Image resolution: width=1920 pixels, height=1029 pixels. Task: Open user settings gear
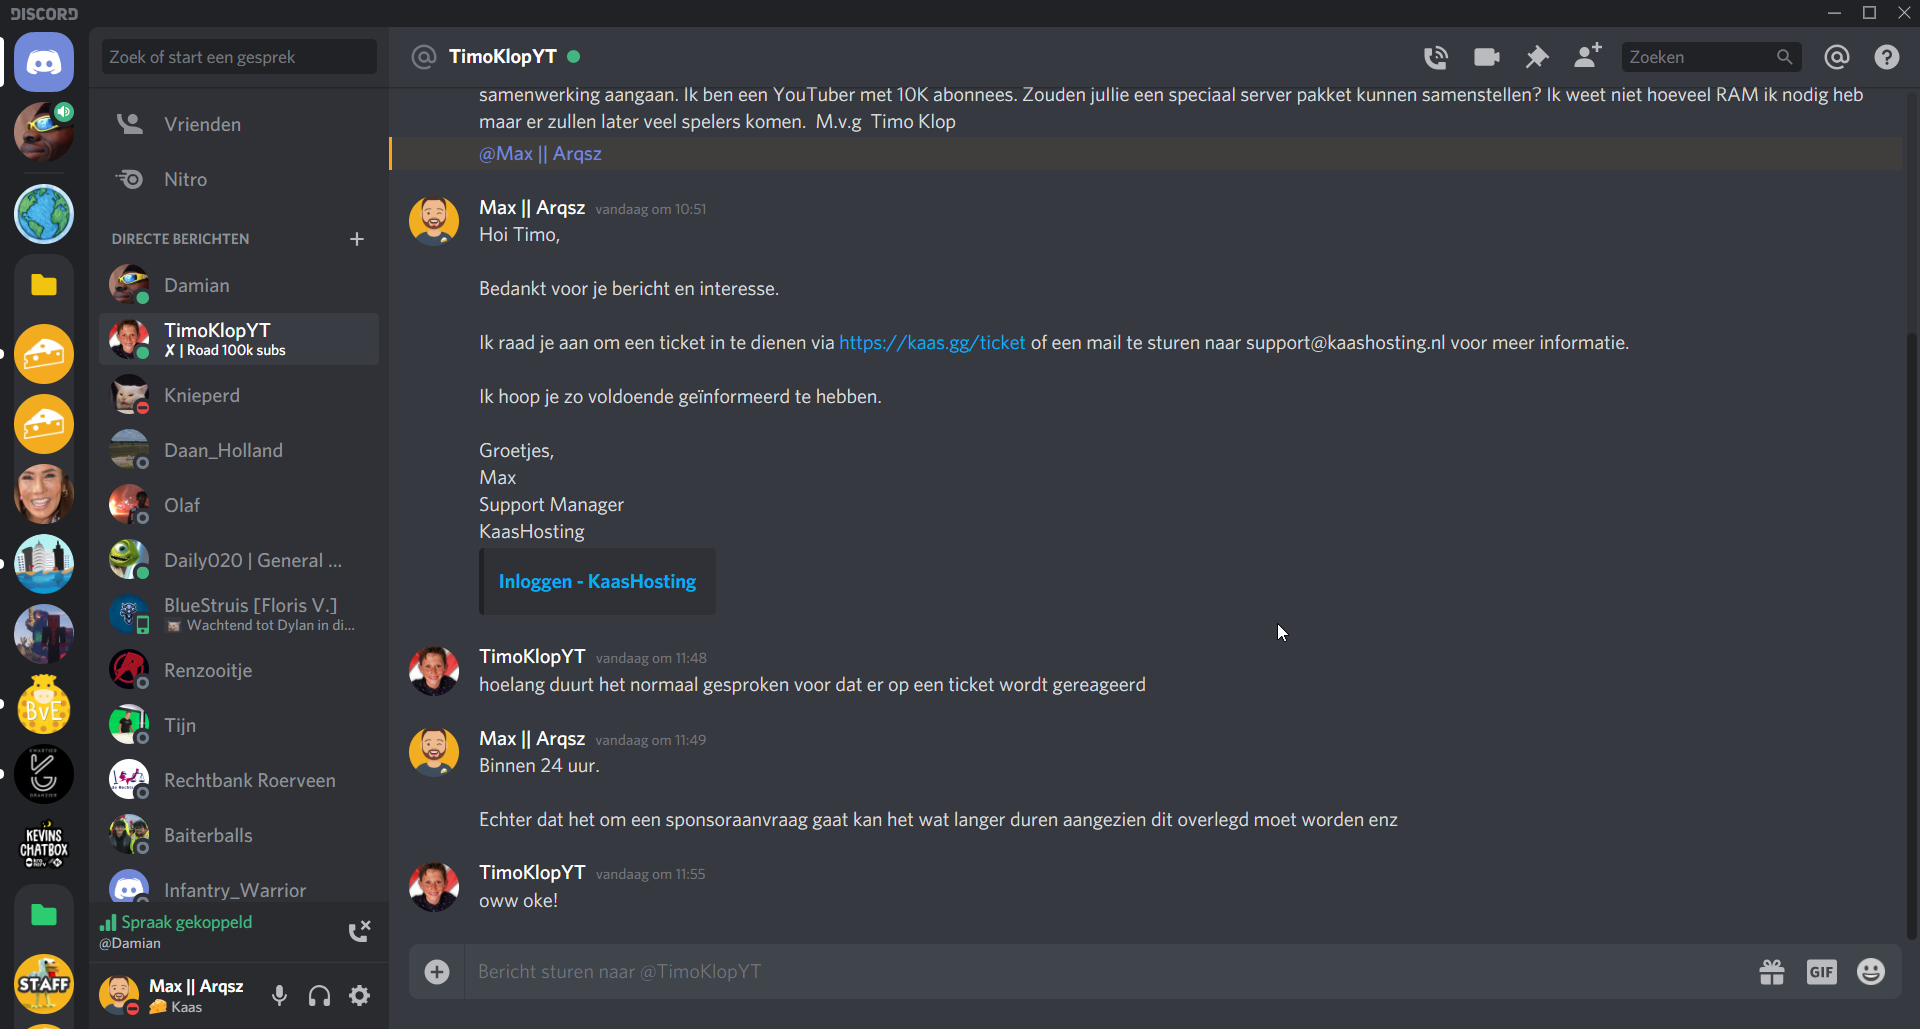coord(360,996)
